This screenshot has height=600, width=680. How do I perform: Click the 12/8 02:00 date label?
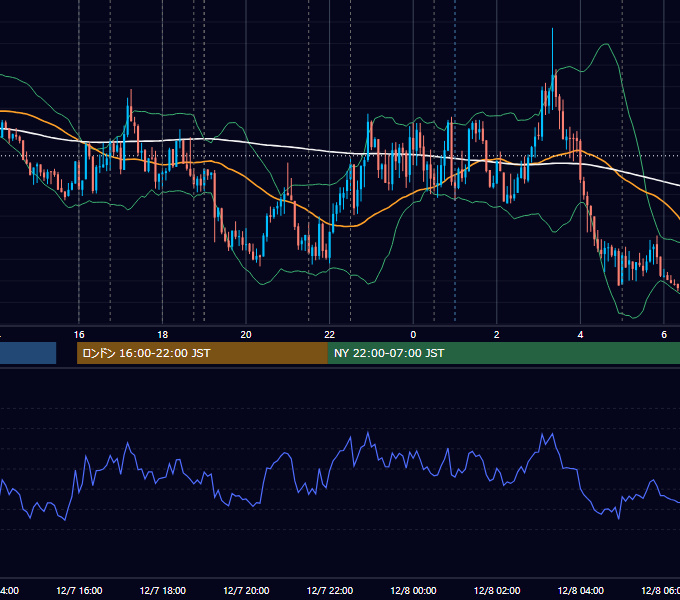[x=497, y=591]
